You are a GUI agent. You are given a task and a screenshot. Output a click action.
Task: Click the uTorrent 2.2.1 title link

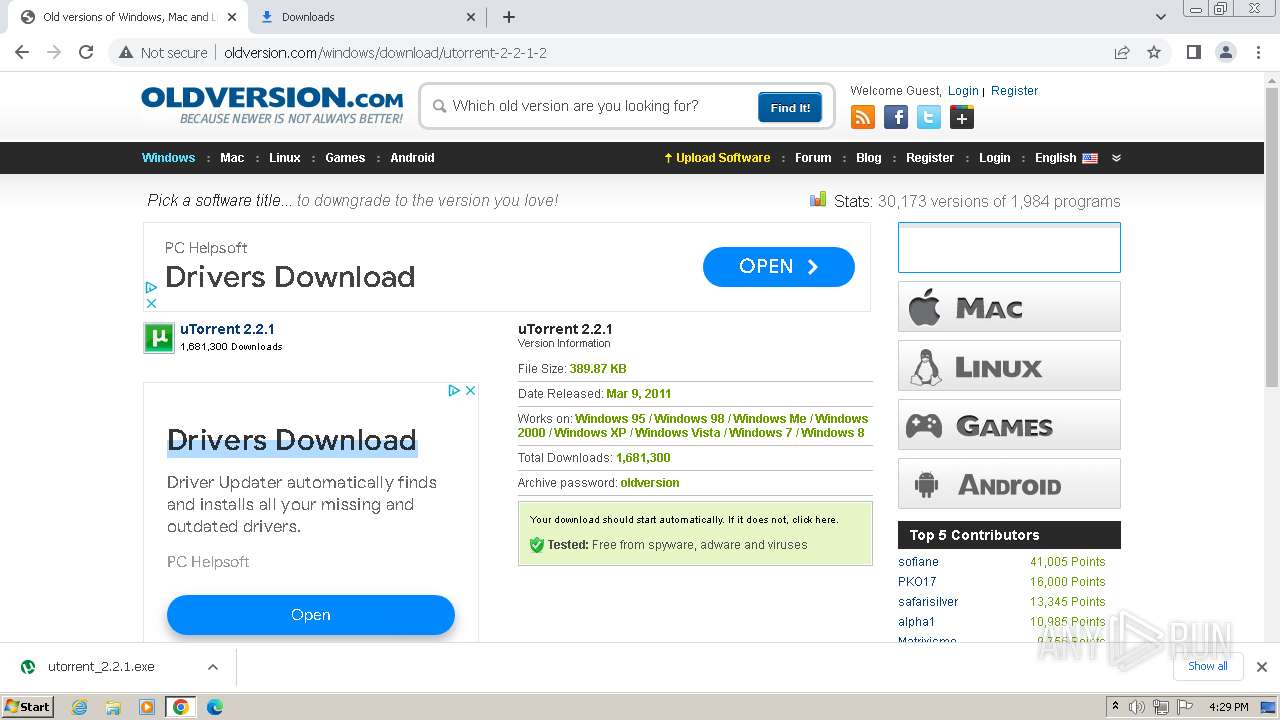click(227, 329)
